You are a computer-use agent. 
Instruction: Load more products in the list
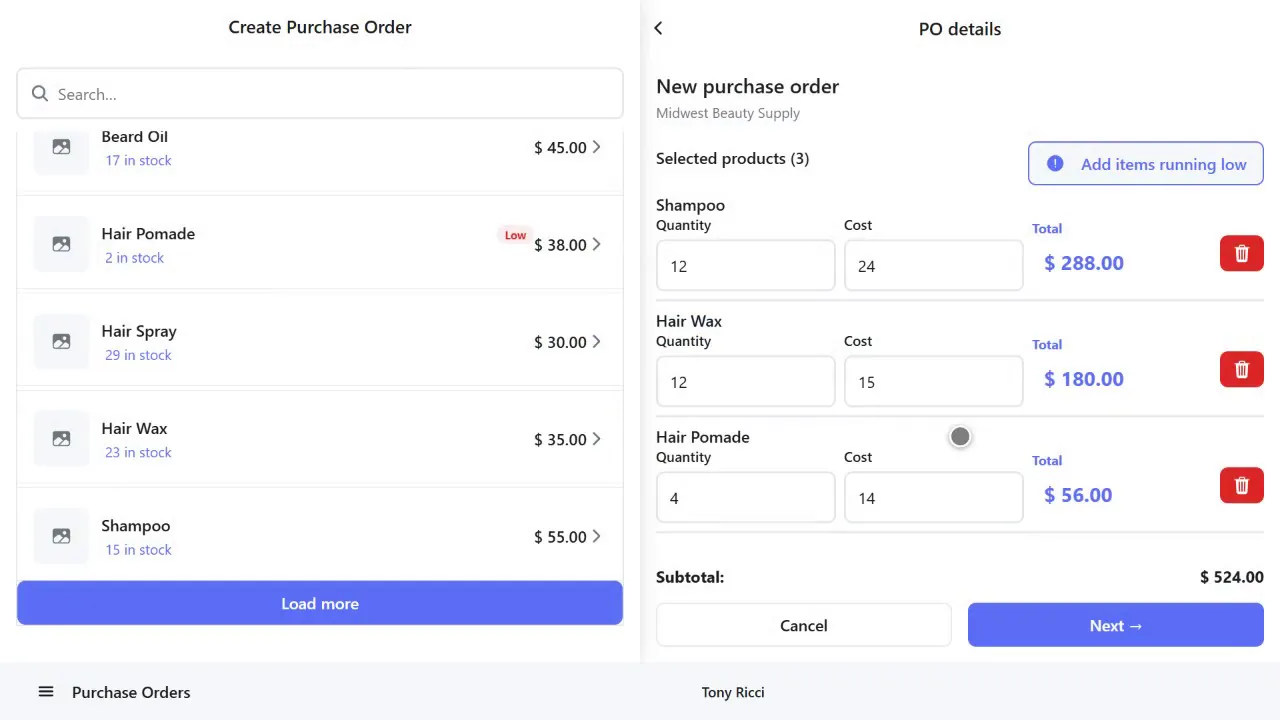tap(320, 604)
